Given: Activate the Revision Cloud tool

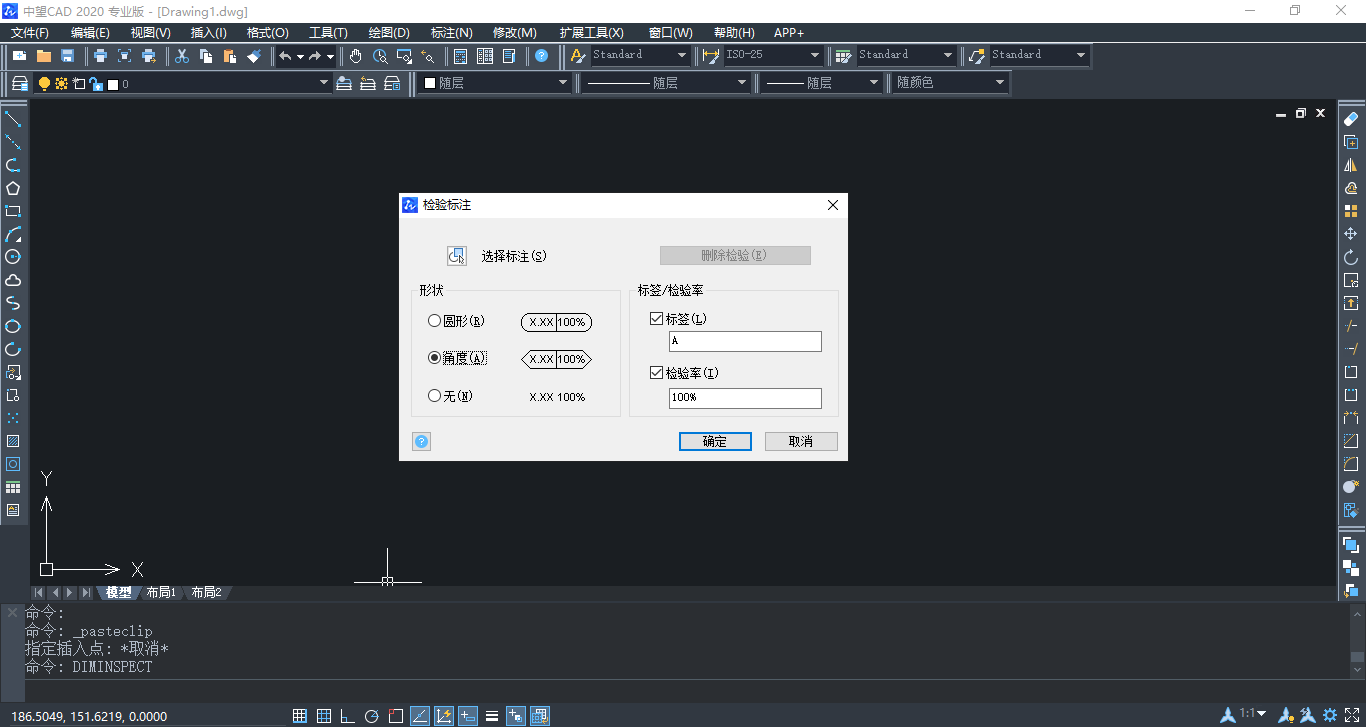Looking at the screenshot, I should 14,280.
